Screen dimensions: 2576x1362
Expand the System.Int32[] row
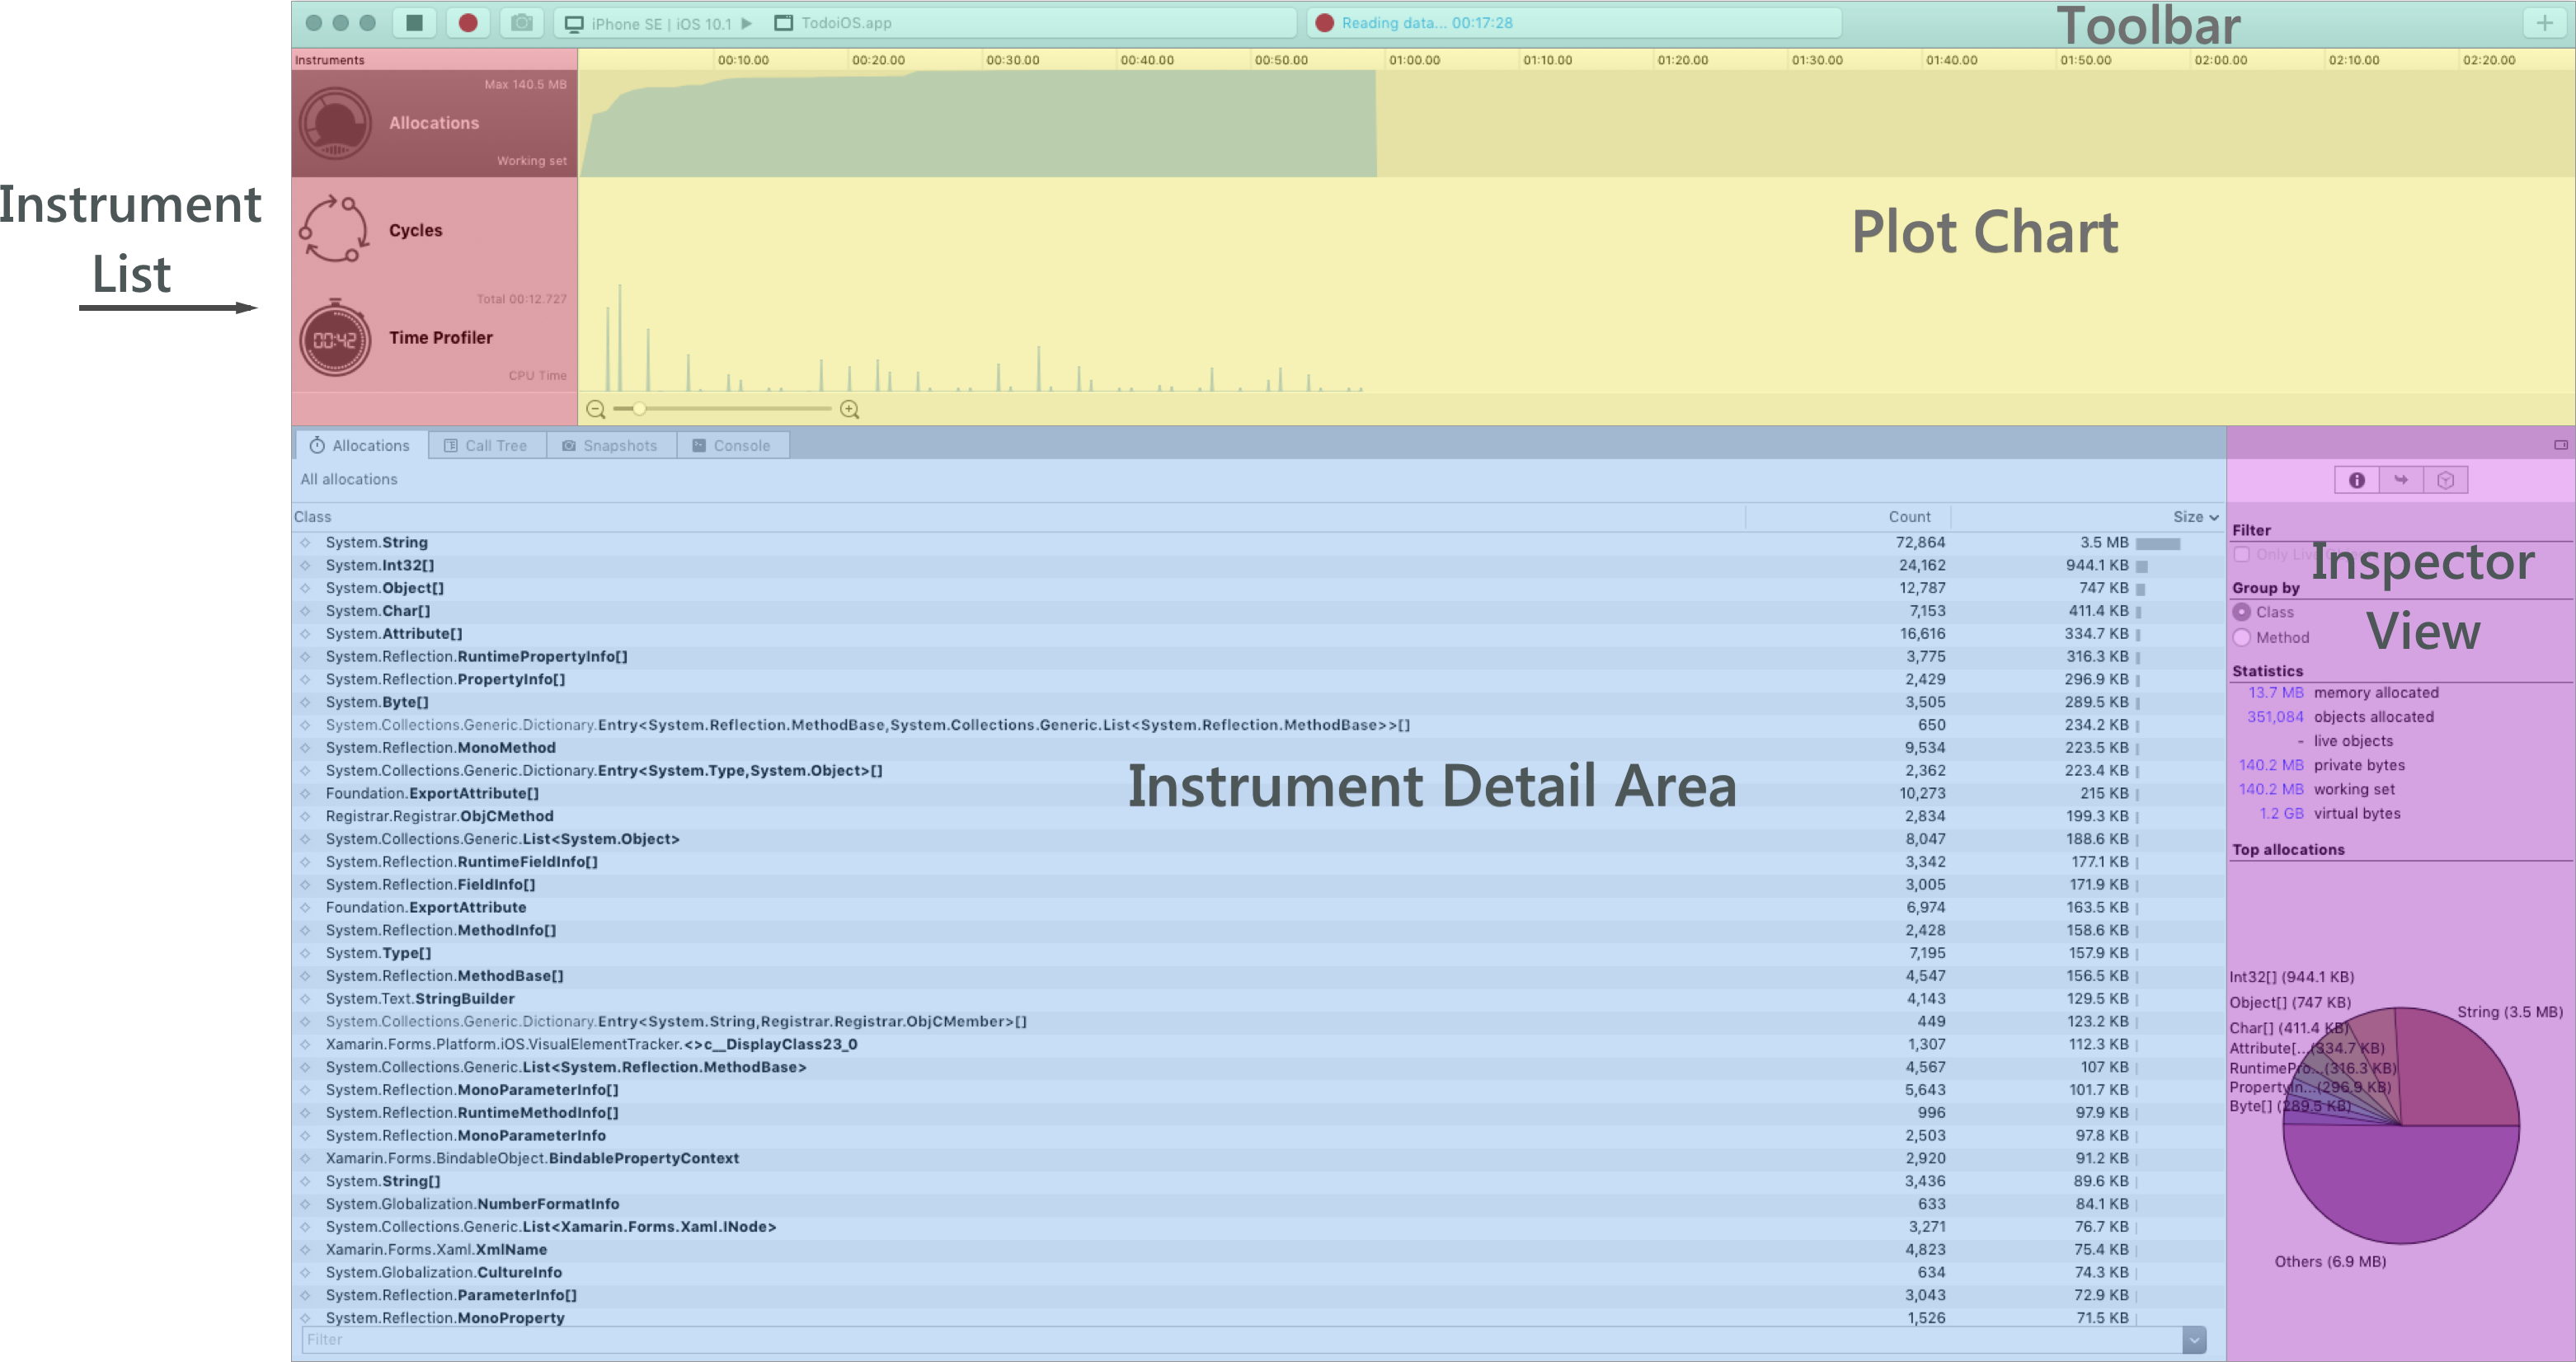click(305, 565)
